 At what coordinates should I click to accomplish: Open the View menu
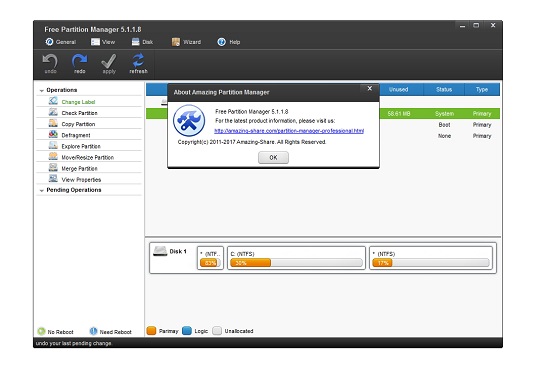[x=103, y=42]
